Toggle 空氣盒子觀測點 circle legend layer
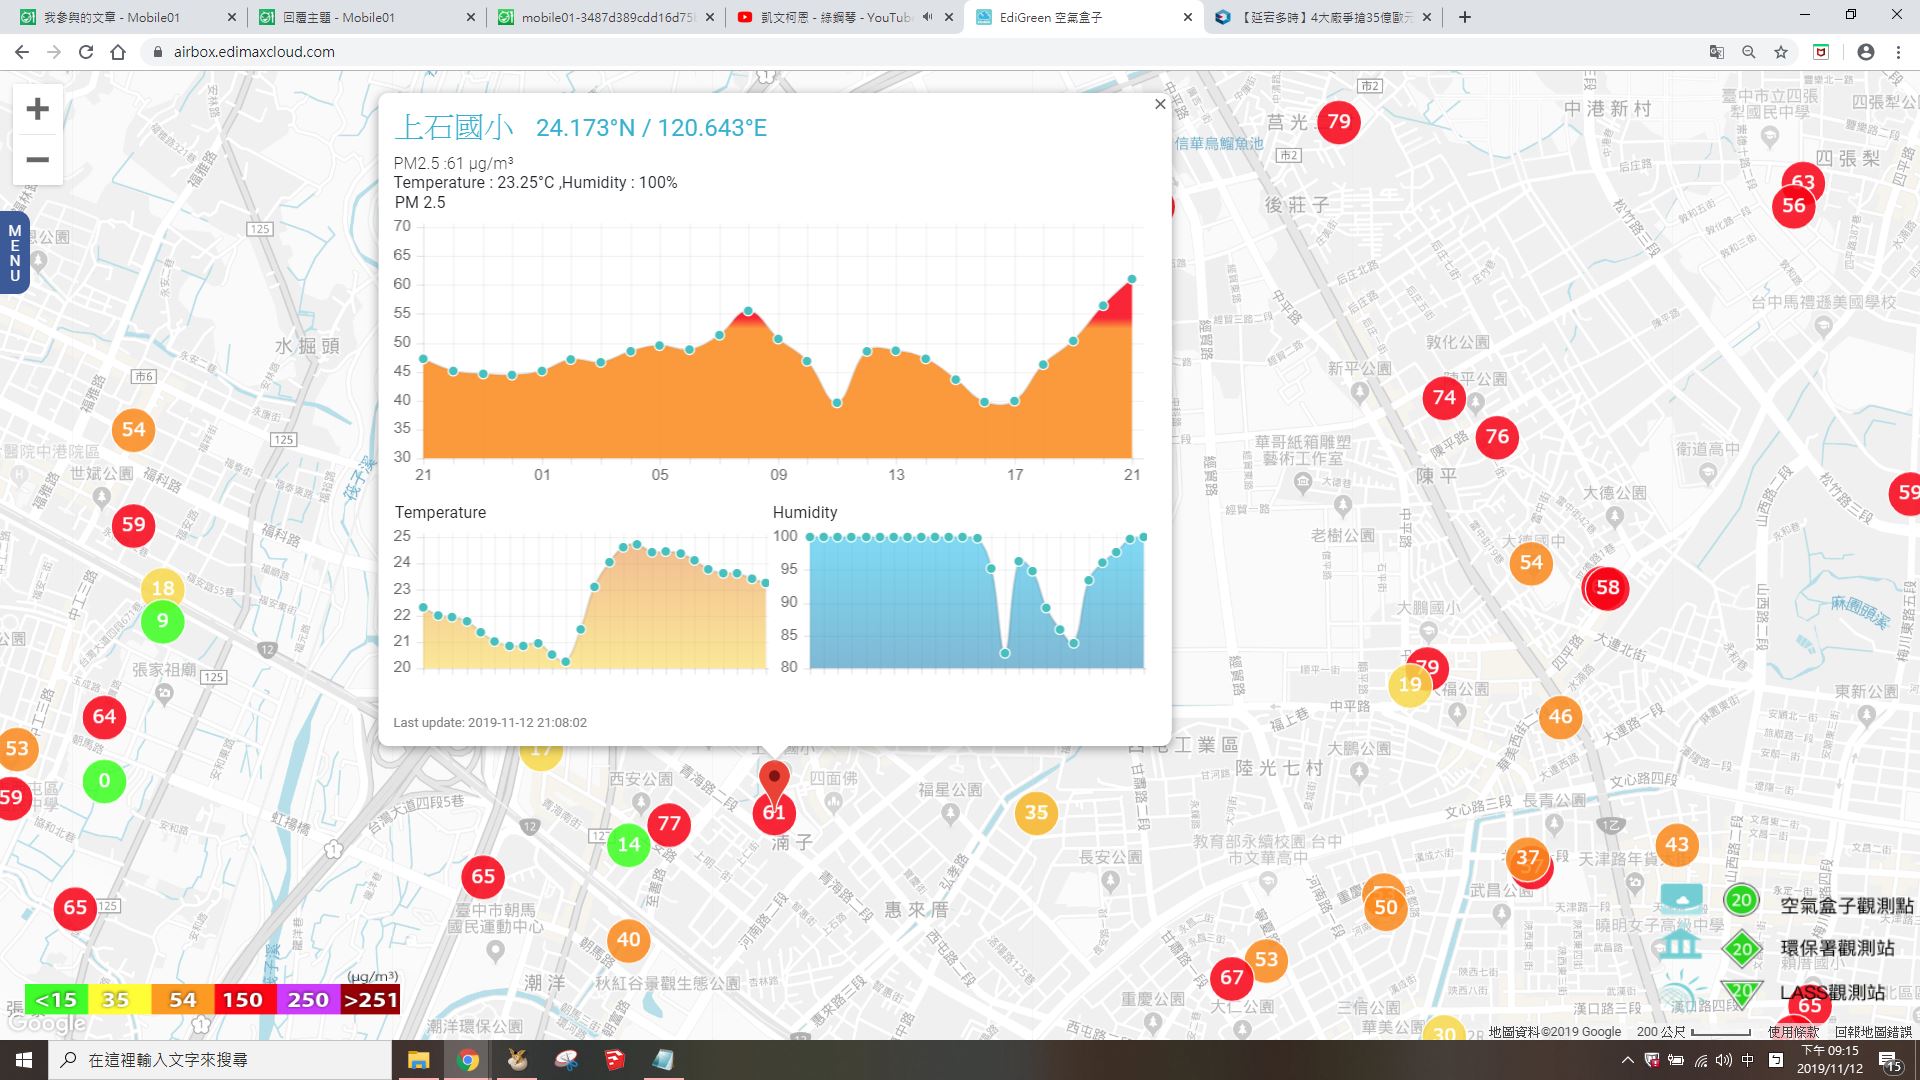This screenshot has height=1080, width=1920. tap(1741, 900)
